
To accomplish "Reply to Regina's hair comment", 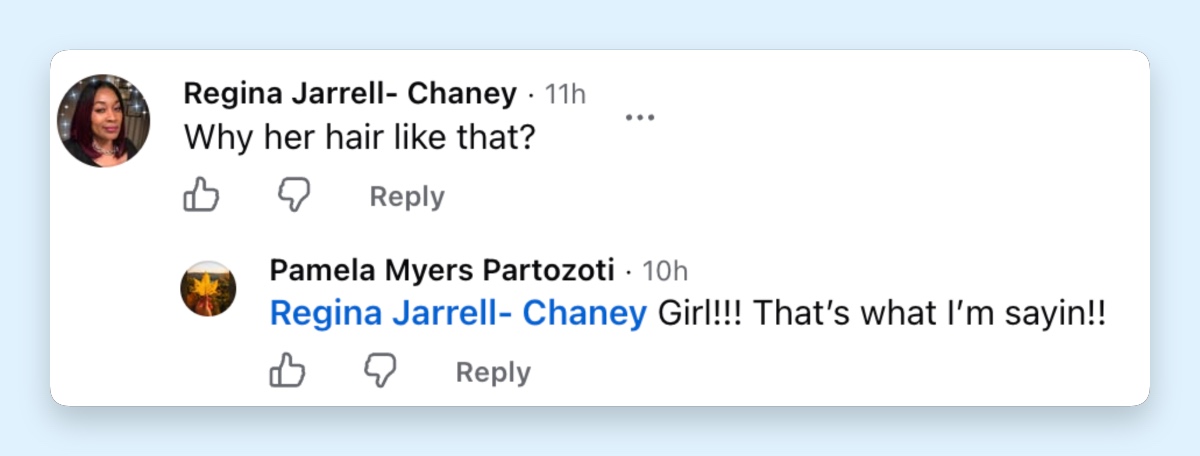I will point(407,197).
